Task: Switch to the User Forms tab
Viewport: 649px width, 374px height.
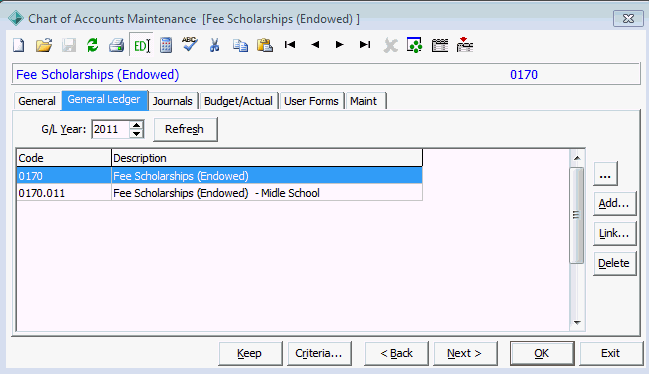Action: (311, 101)
